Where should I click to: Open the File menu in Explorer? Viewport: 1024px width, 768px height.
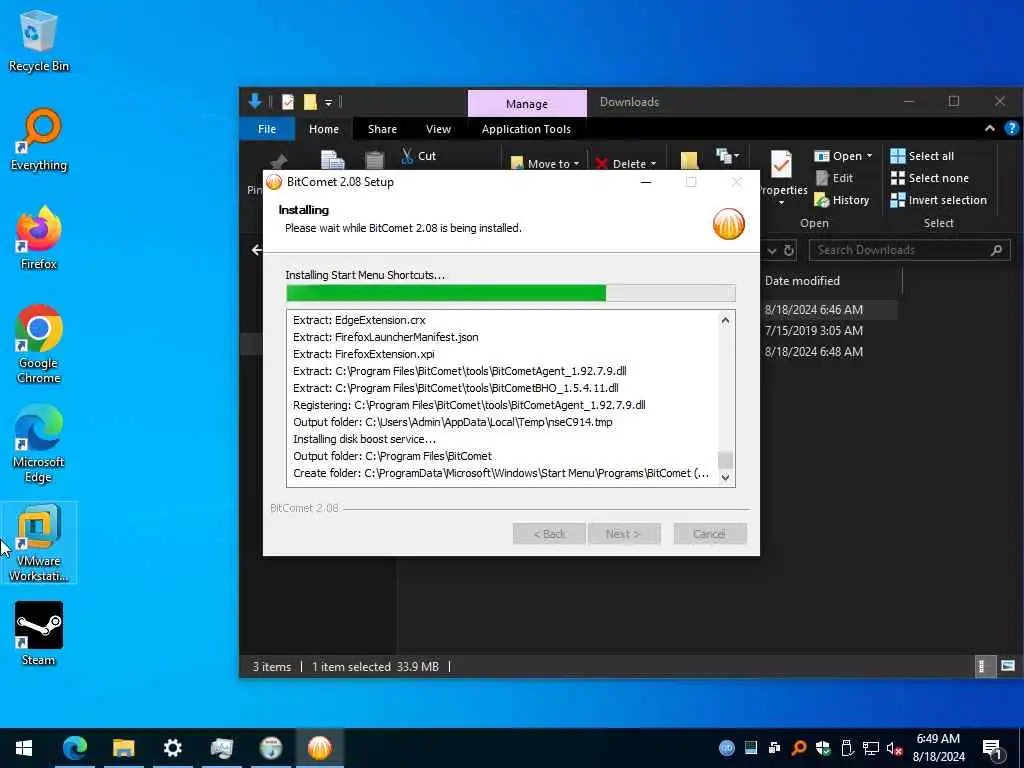266,129
